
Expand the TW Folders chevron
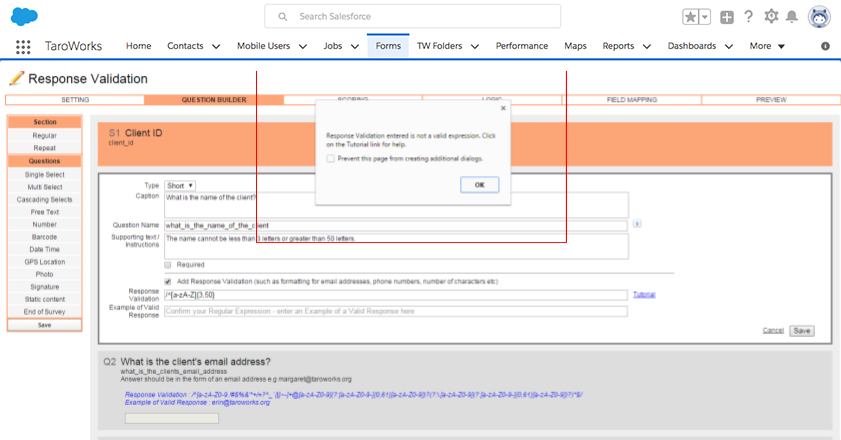coord(475,47)
